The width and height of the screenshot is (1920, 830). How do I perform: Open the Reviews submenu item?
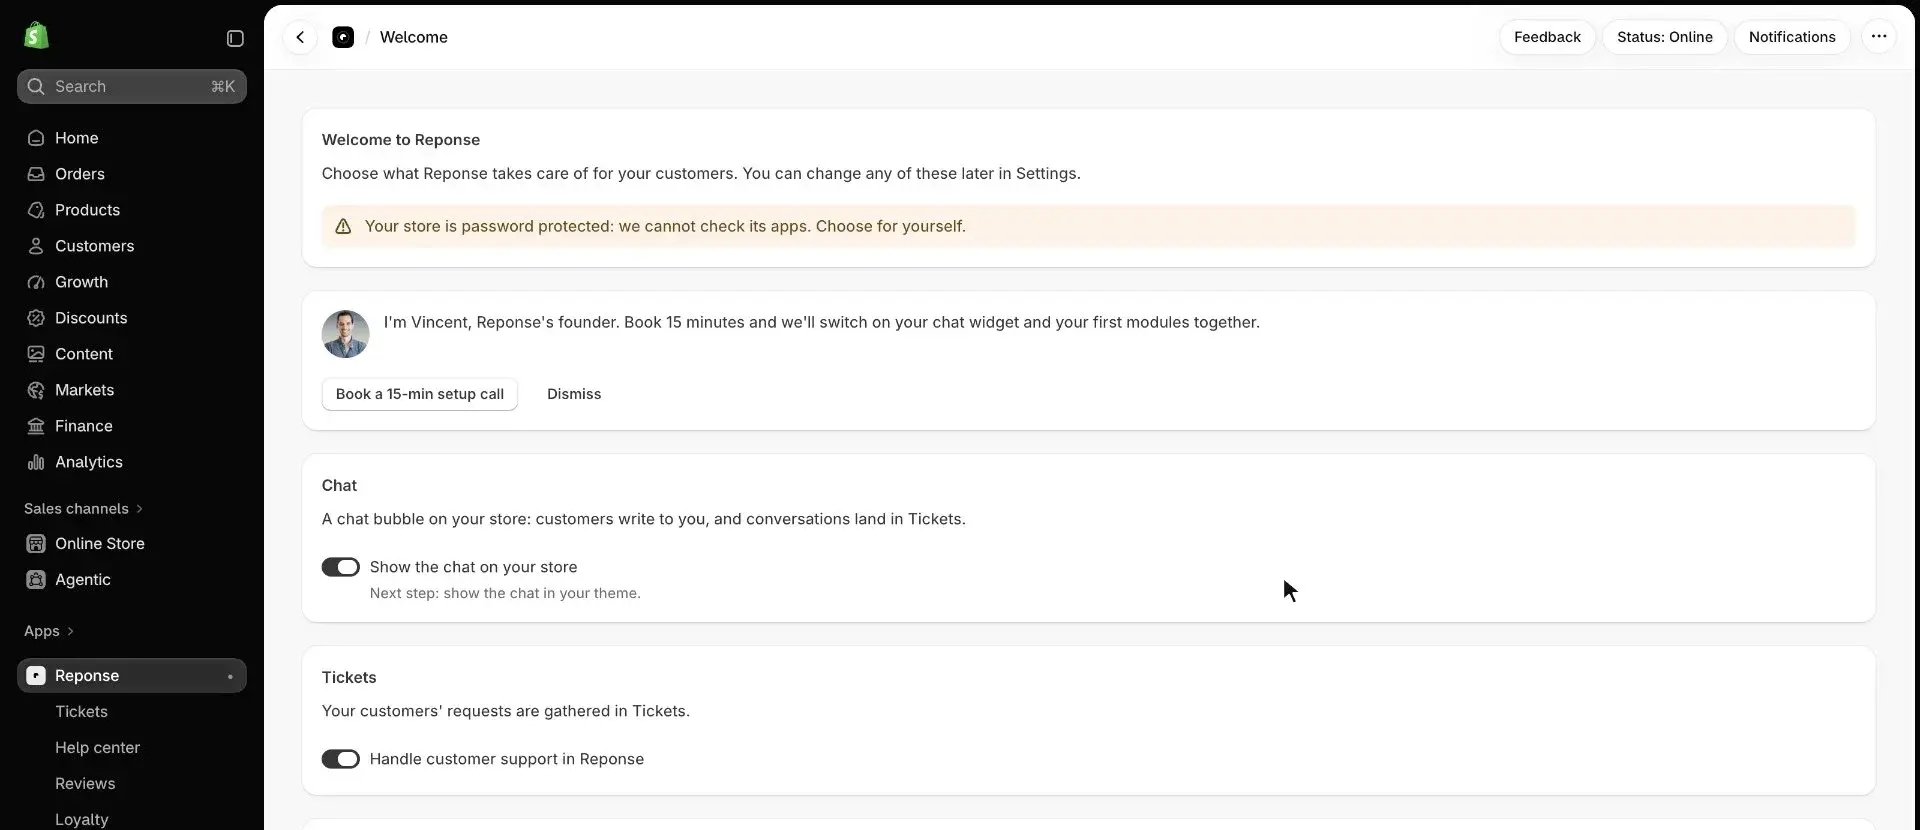pyautogui.click(x=85, y=784)
